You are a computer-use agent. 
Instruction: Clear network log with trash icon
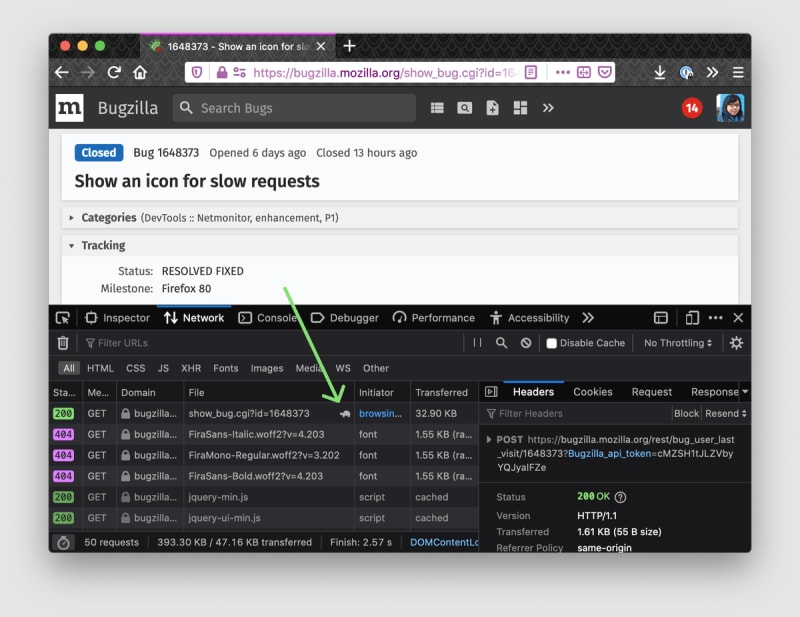pos(63,343)
